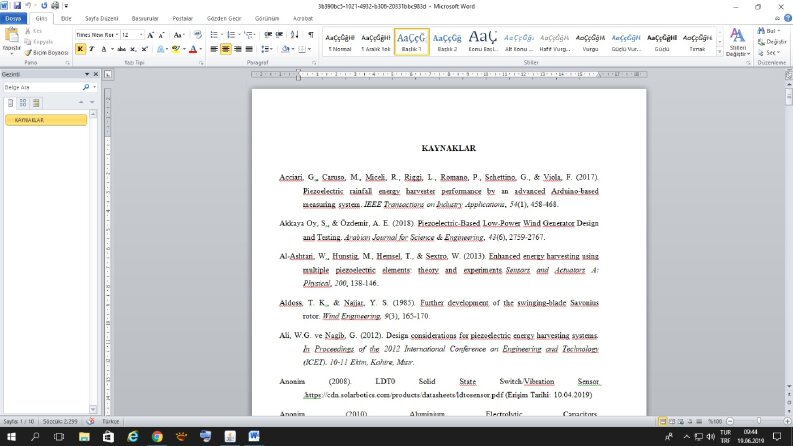The width and height of the screenshot is (793, 446).
Task: Toggle center alignment button
Action: (226, 49)
